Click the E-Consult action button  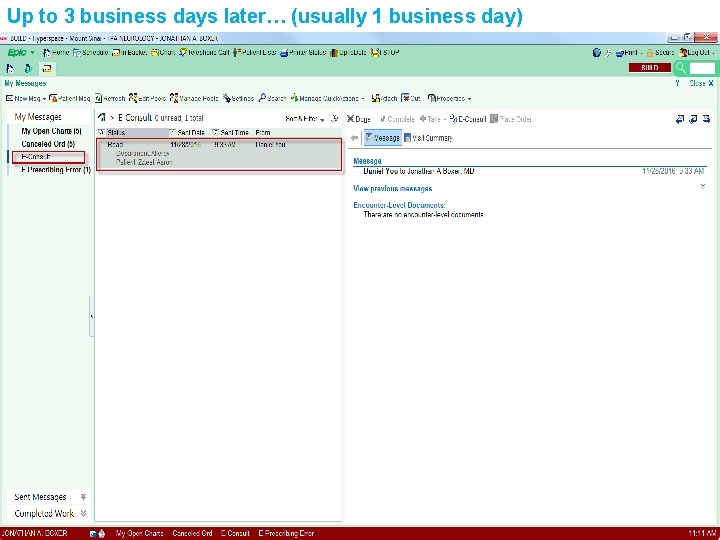tap(468, 119)
